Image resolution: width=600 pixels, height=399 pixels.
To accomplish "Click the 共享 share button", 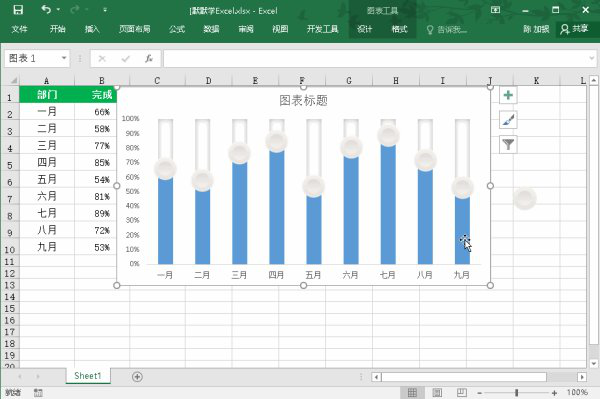I will (x=574, y=29).
